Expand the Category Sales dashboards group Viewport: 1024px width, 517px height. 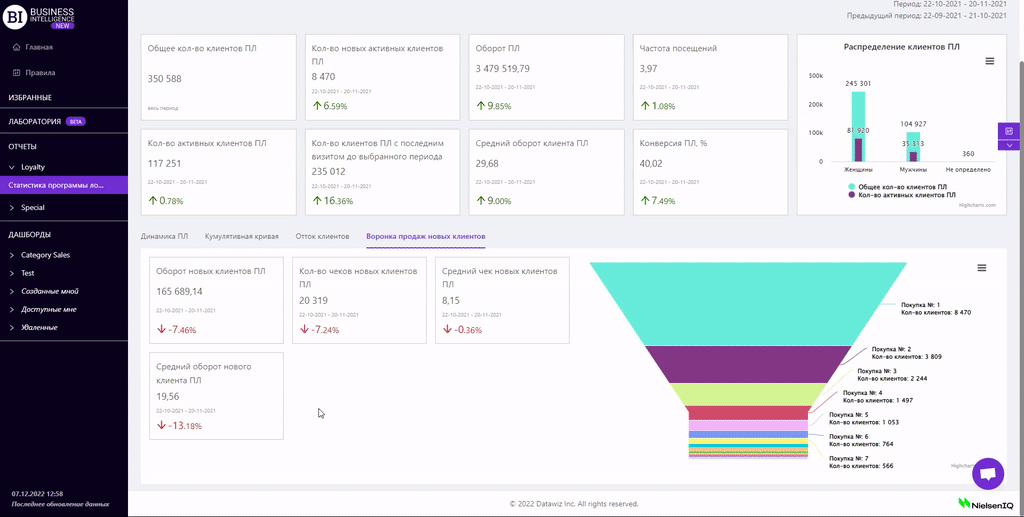point(12,255)
